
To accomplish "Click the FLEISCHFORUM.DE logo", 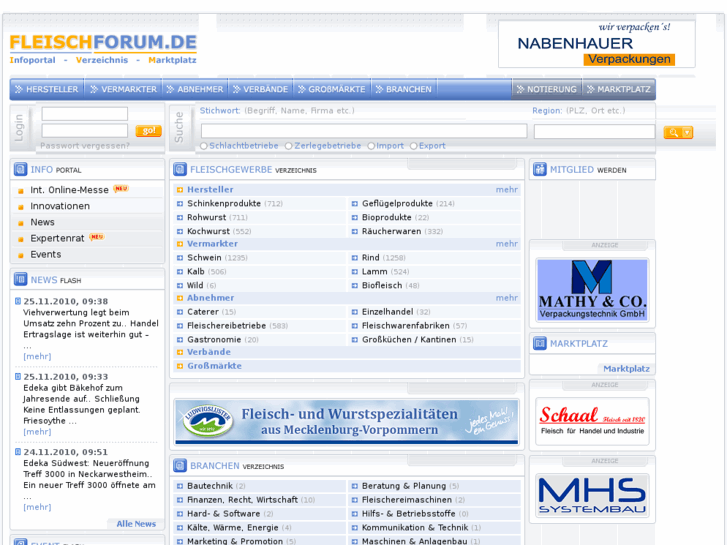I will click(x=103, y=48).
